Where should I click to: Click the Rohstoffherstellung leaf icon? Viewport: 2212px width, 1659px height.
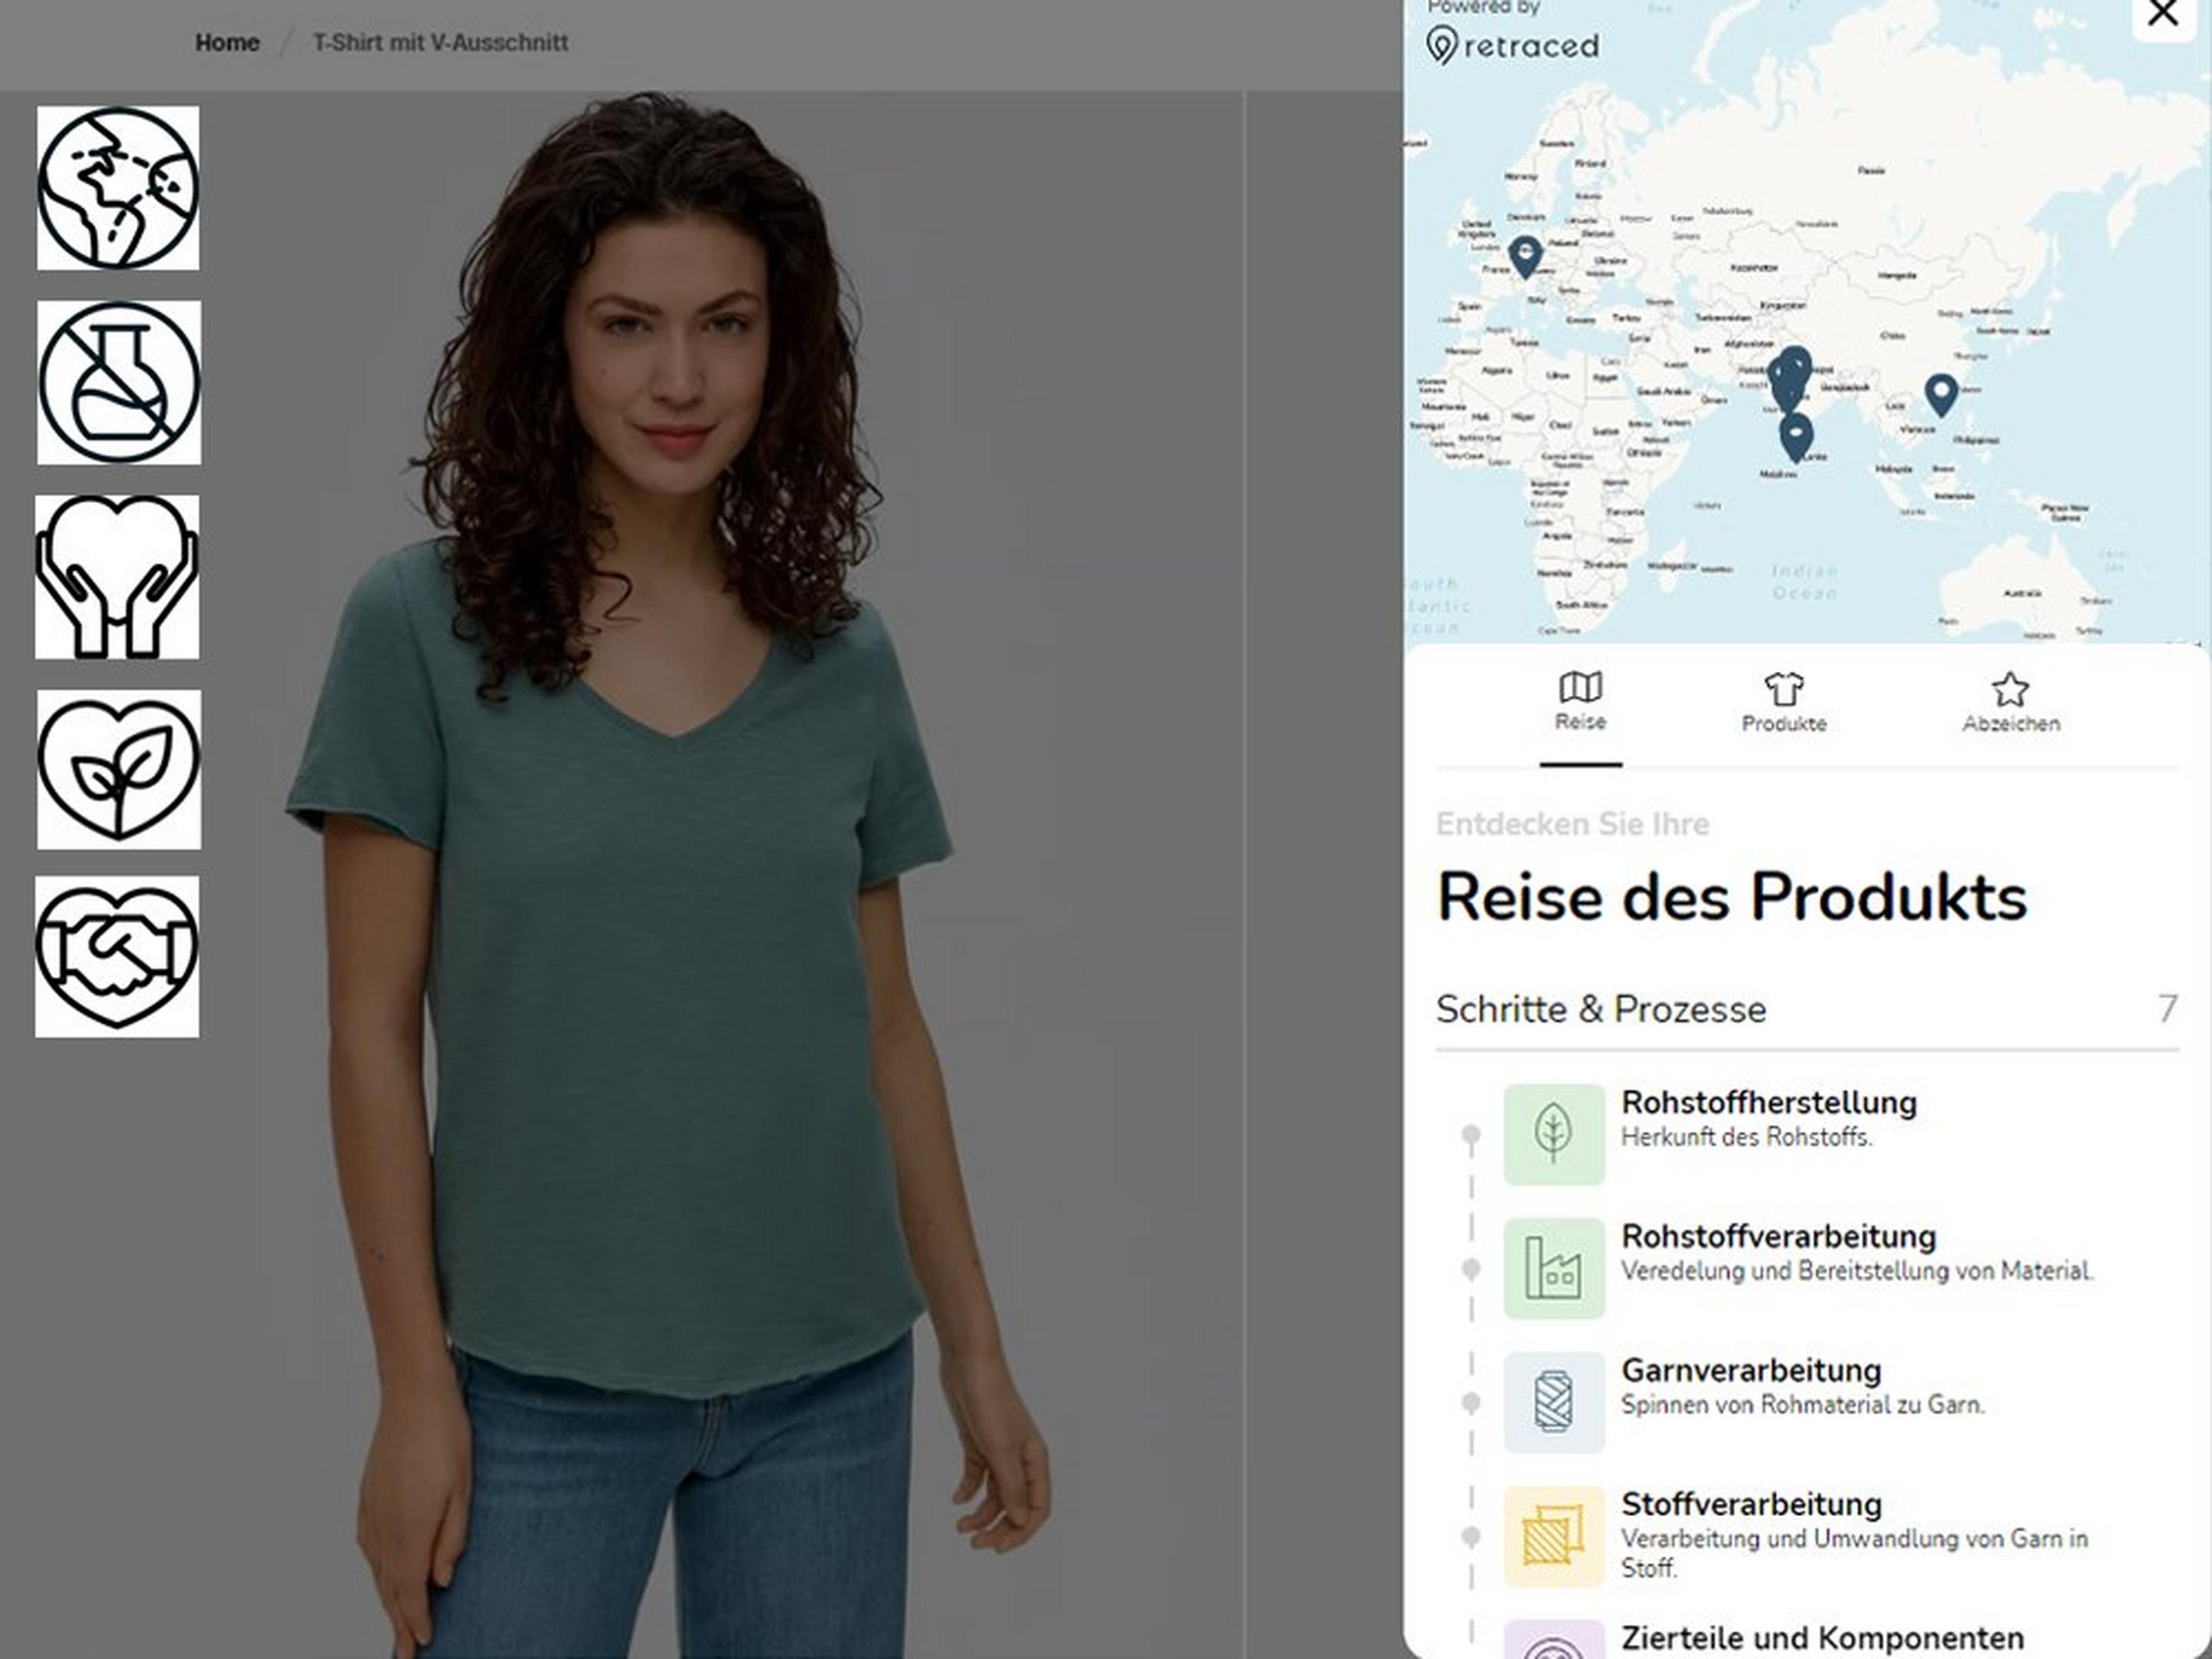[1553, 1134]
